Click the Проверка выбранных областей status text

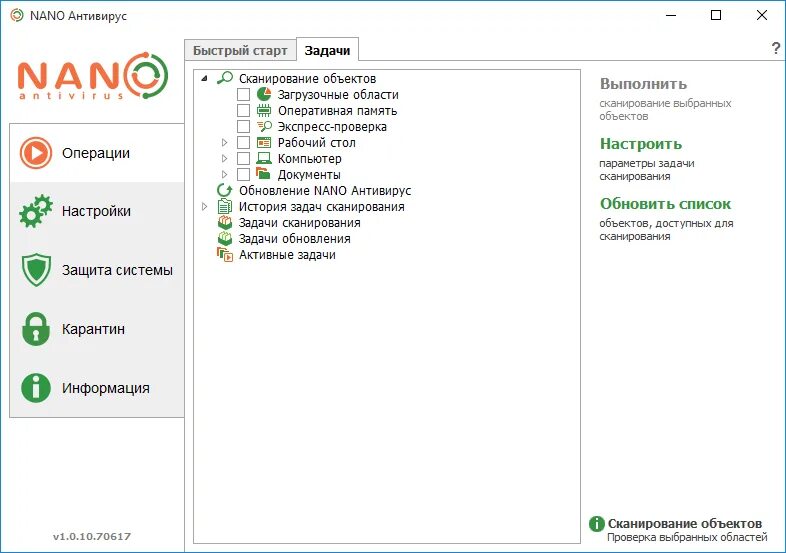click(687, 537)
